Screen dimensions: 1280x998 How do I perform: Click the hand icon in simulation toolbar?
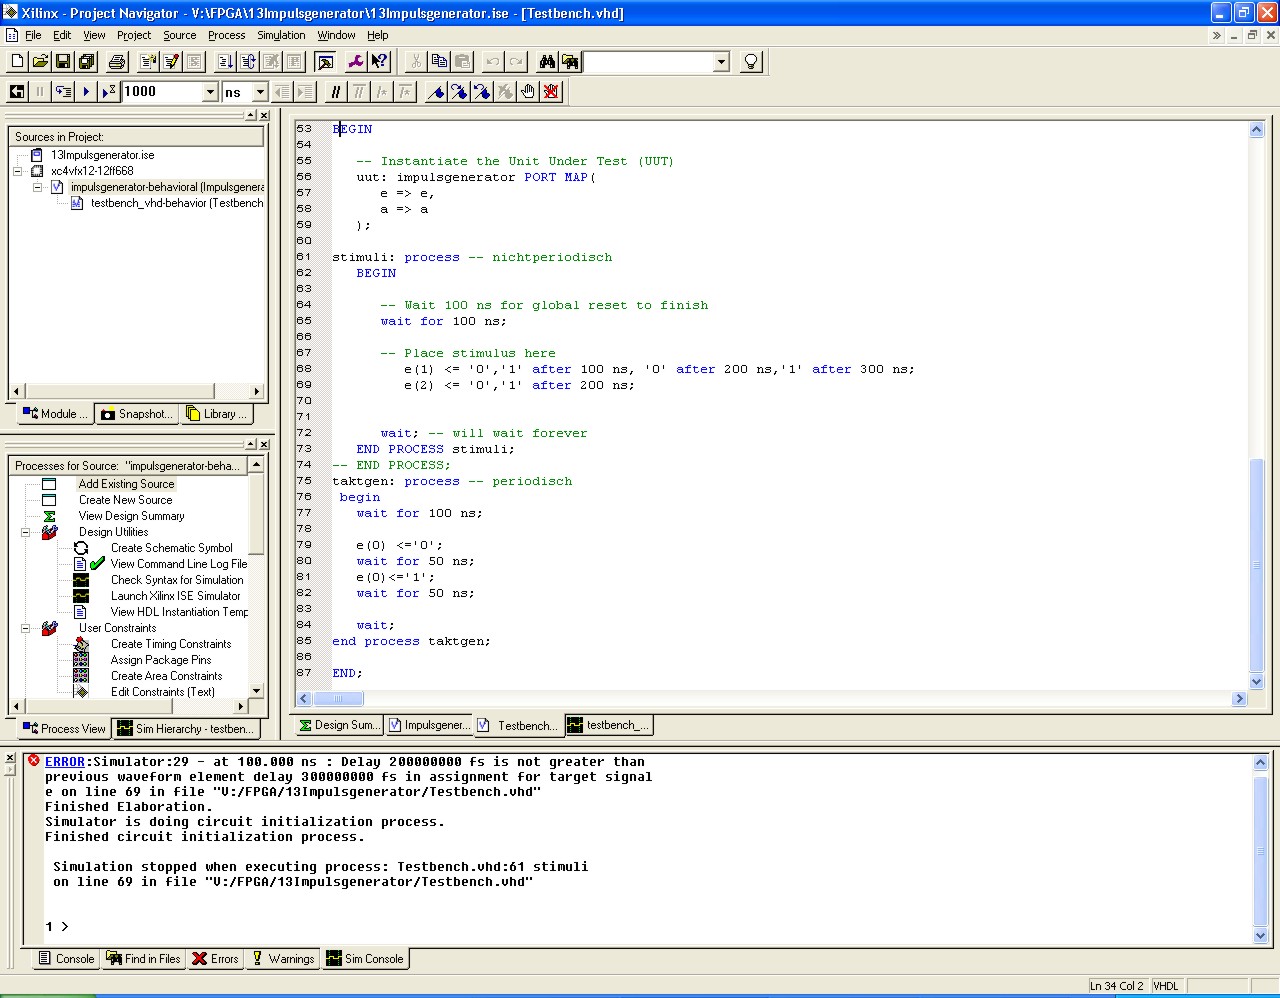[528, 92]
